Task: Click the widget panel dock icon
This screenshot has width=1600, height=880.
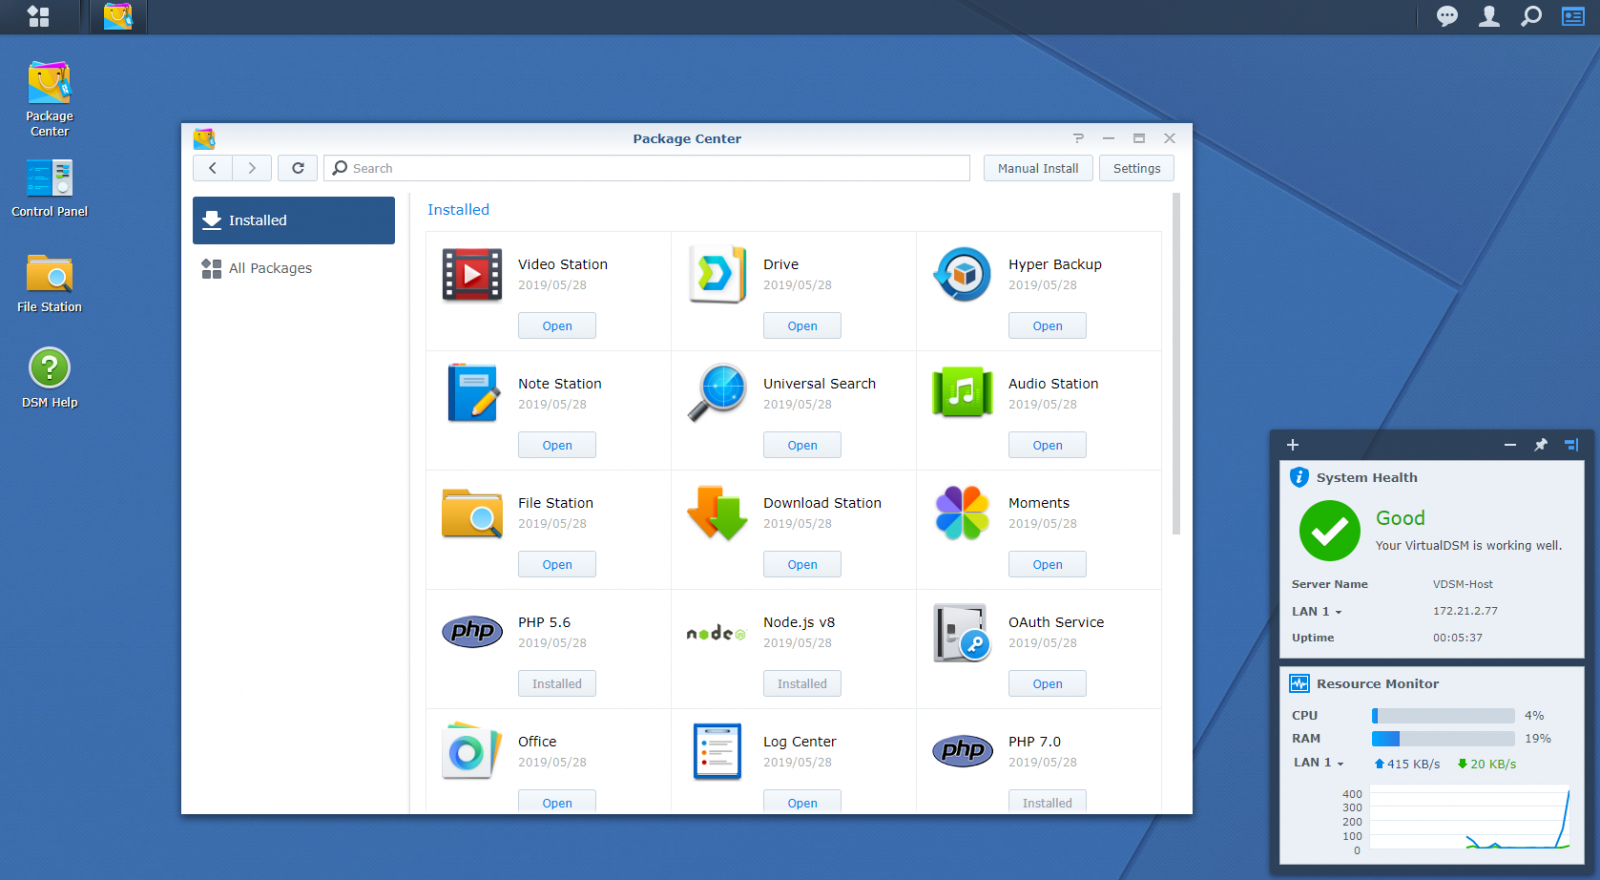Action: click(1571, 445)
